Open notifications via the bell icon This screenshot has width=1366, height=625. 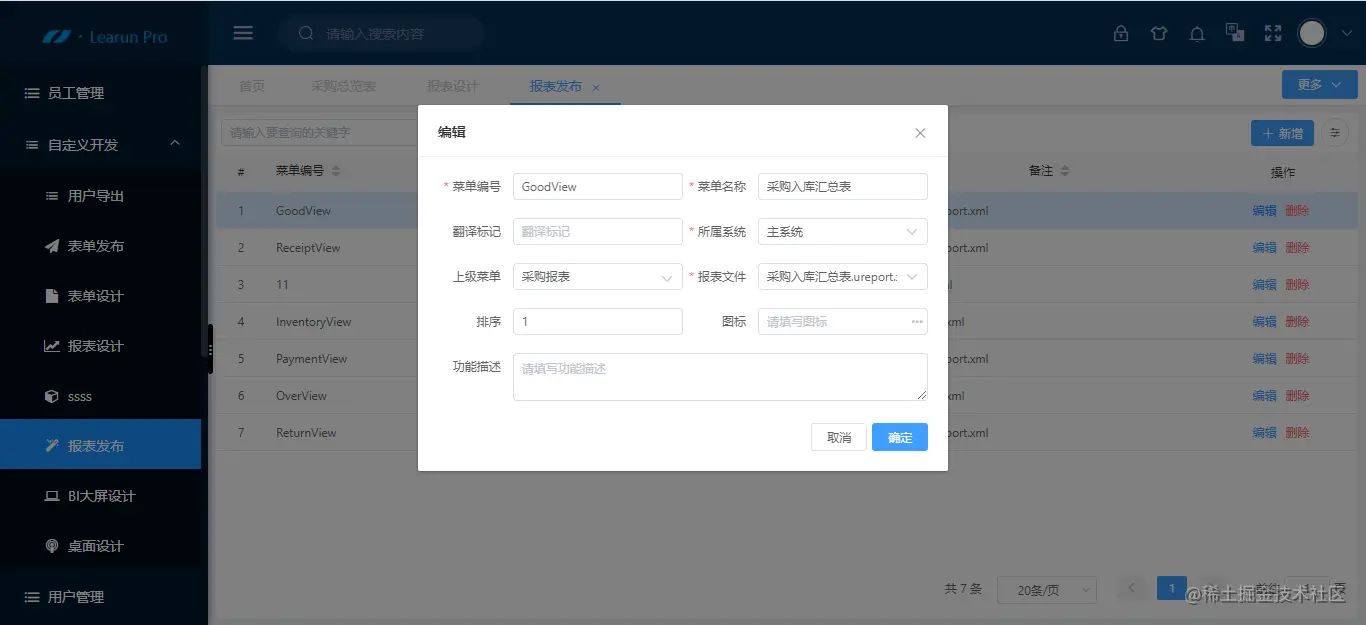click(1197, 32)
